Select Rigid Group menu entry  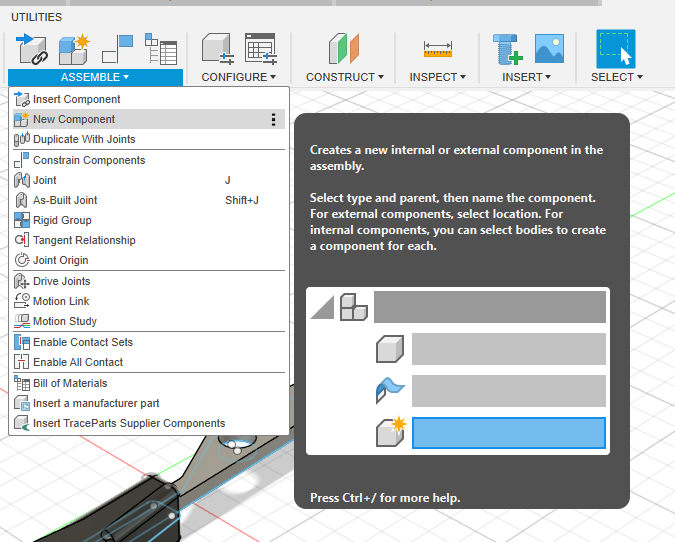pos(62,220)
